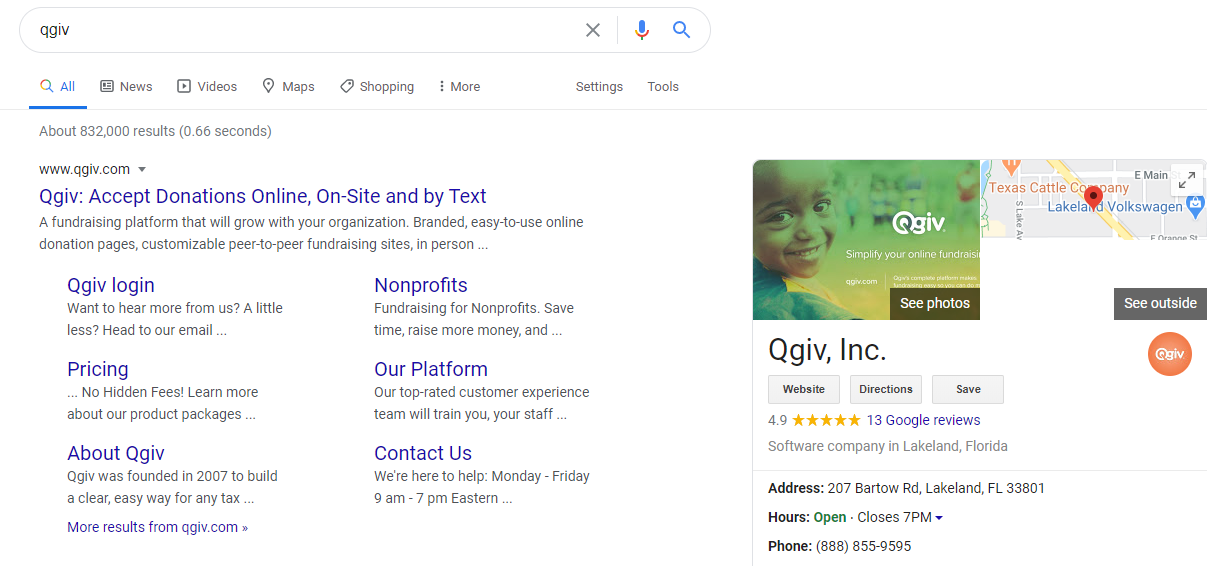Open the www.qgiv.com dropdown arrow
This screenshot has height=566, width=1207.
(x=142, y=169)
